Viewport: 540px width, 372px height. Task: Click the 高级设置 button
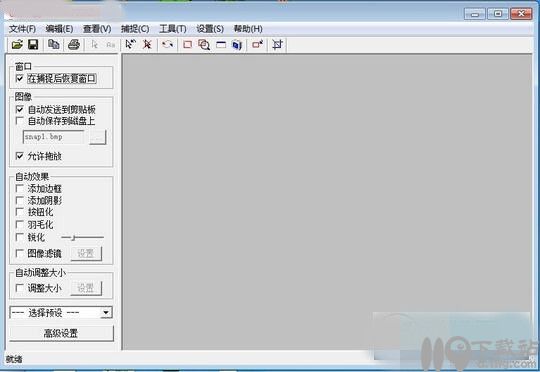61,333
